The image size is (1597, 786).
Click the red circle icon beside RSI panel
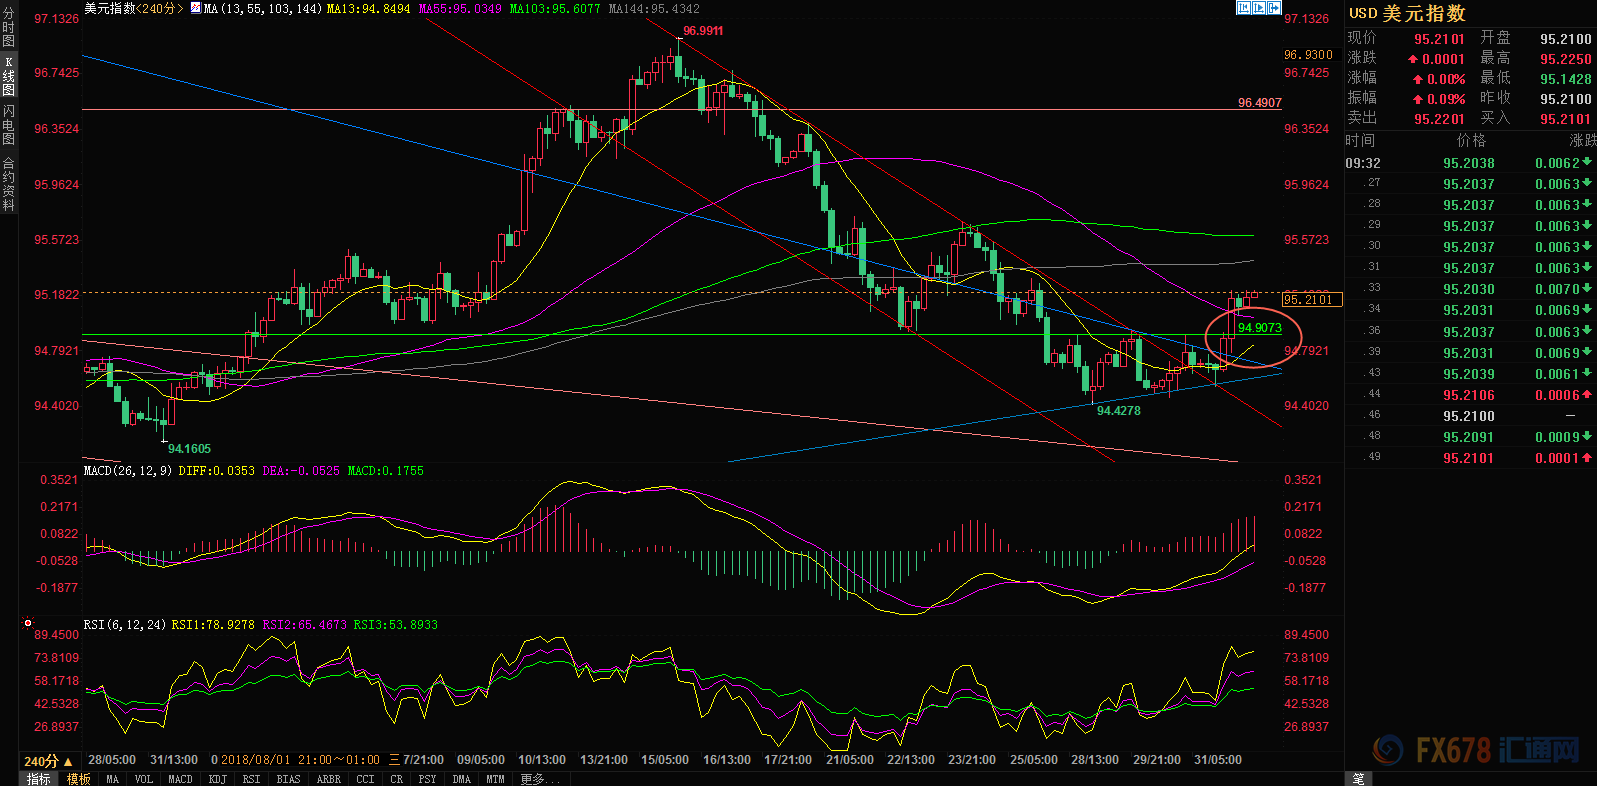click(28, 624)
